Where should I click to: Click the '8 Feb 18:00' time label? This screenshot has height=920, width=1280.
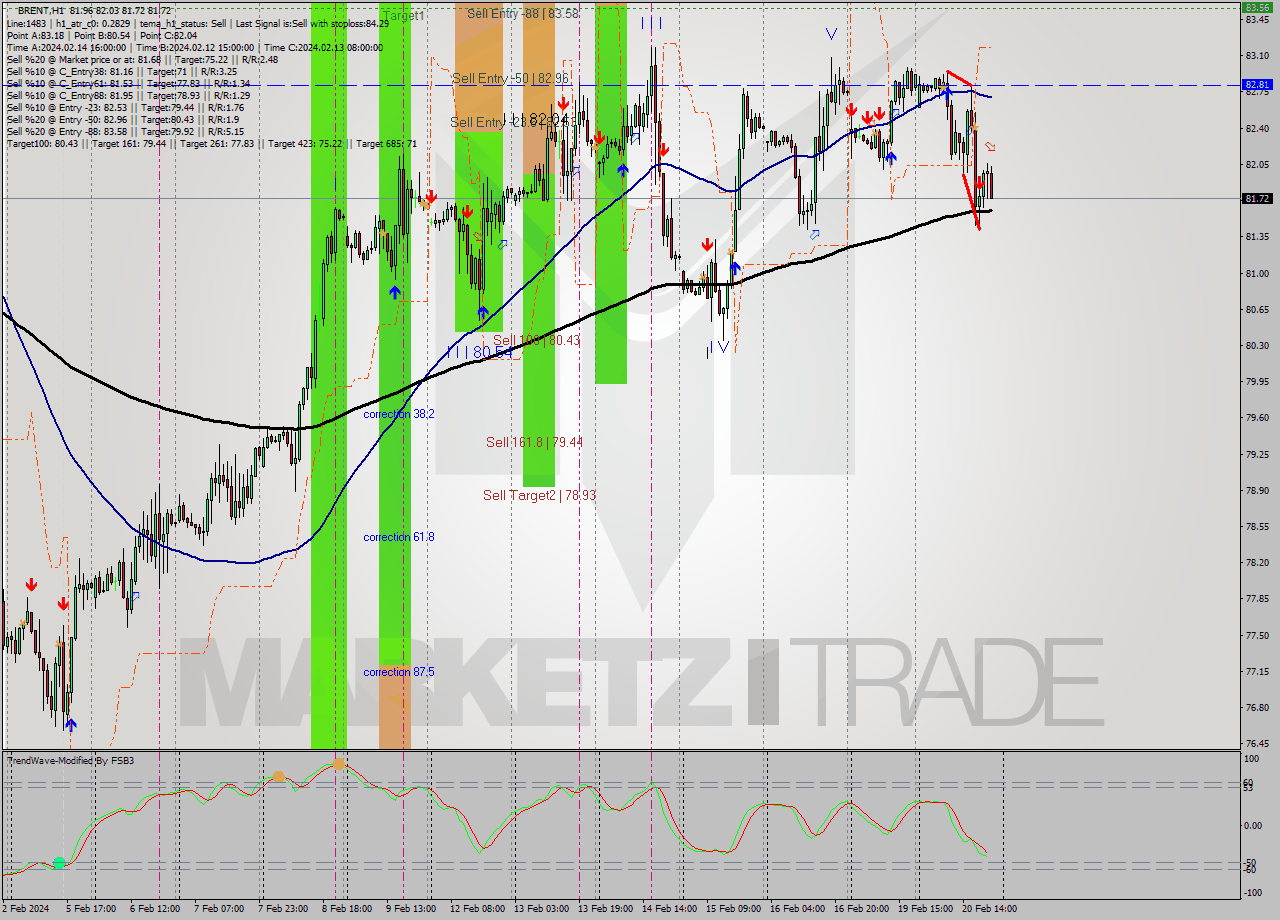[347, 909]
